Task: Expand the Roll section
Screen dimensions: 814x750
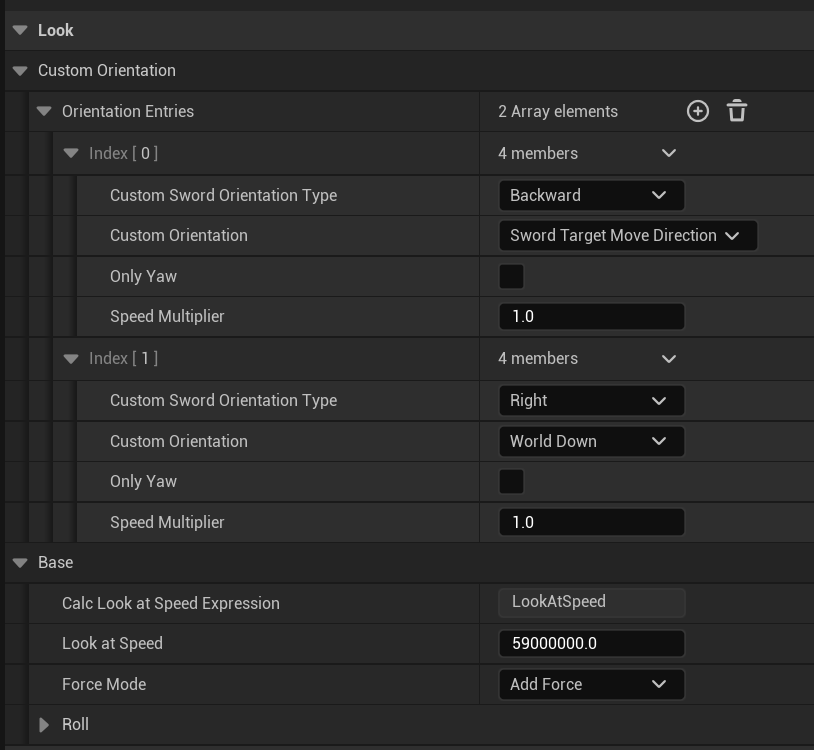Action: [44, 724]
